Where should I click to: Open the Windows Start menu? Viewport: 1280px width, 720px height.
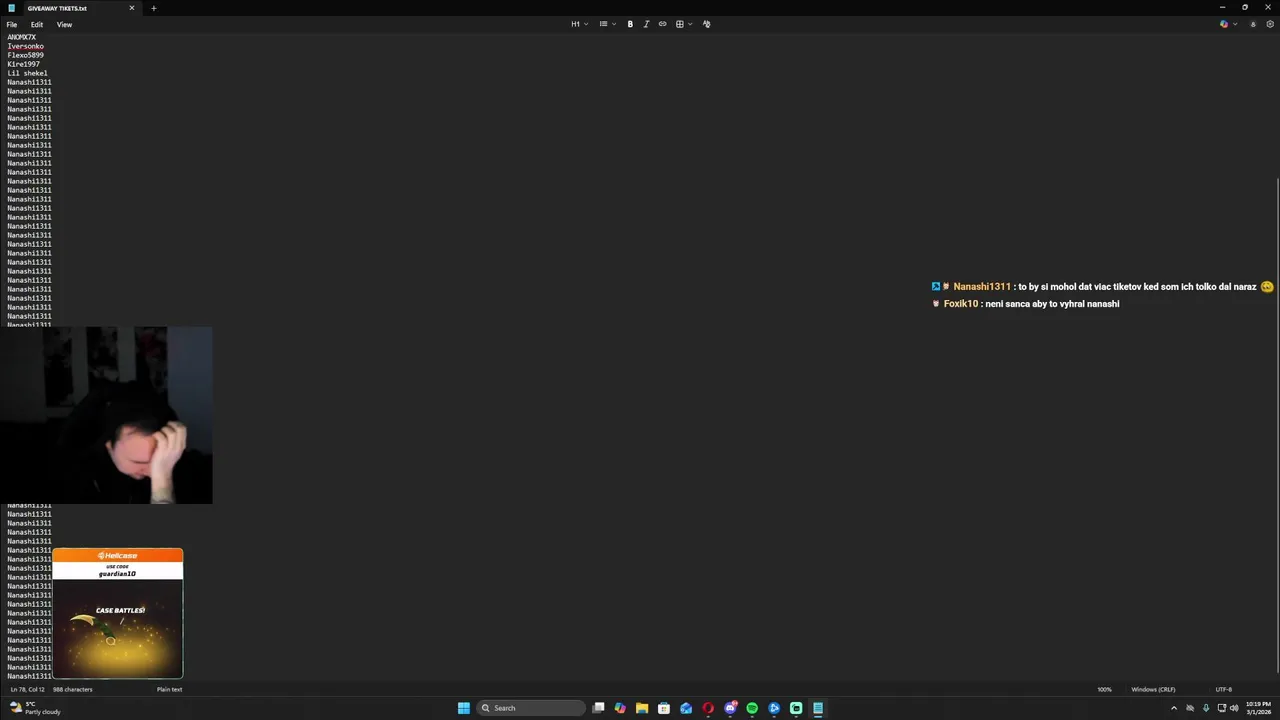pos(464,708)
